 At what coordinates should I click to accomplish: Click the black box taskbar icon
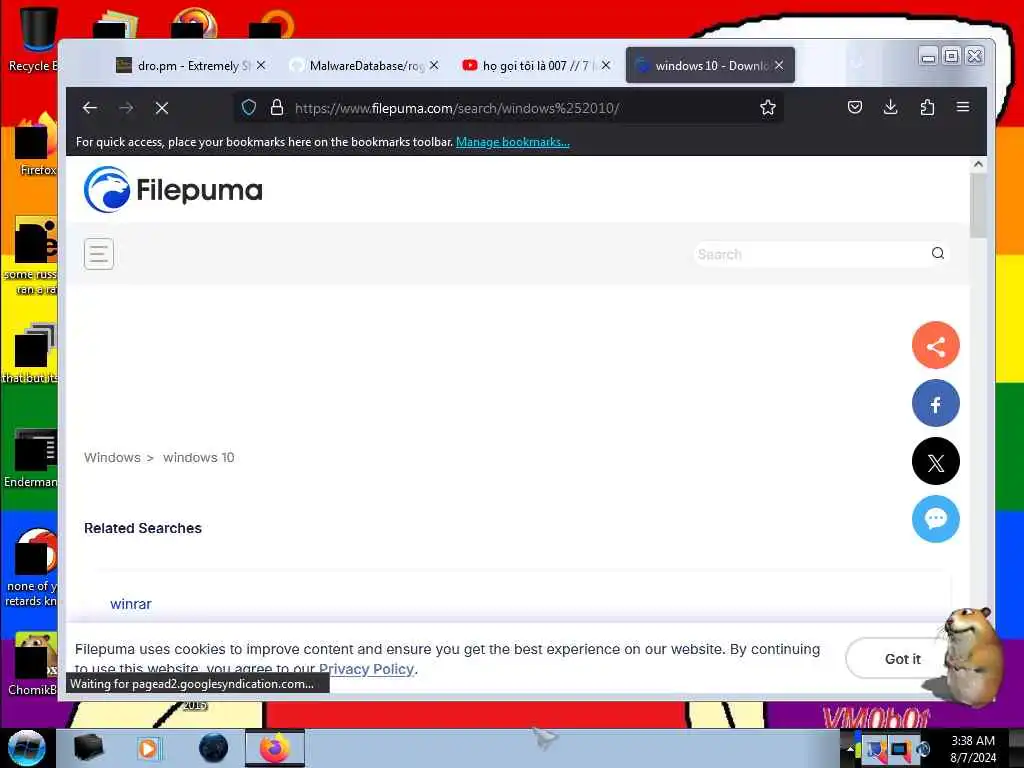pyautogui.click(x=88, y=748)
